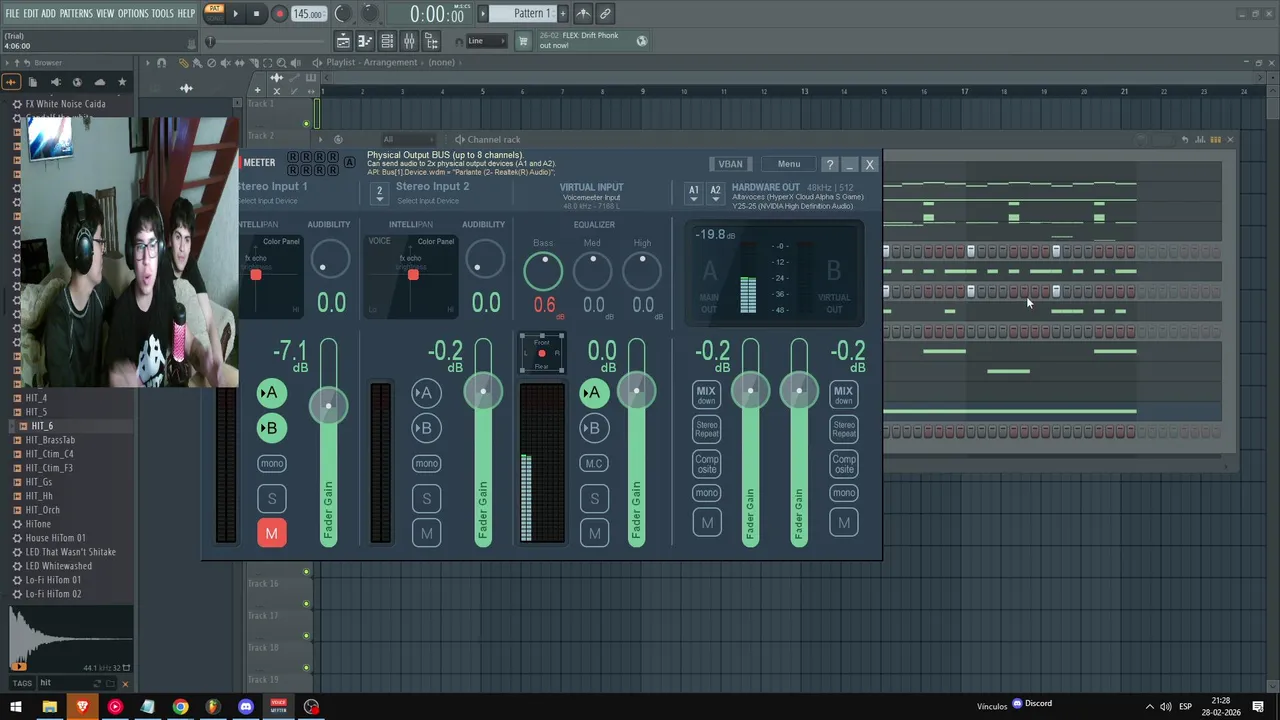Toggle Solo on Stereo Input 1
This screenshot has width=1280, height=720.
pos(271,498)
